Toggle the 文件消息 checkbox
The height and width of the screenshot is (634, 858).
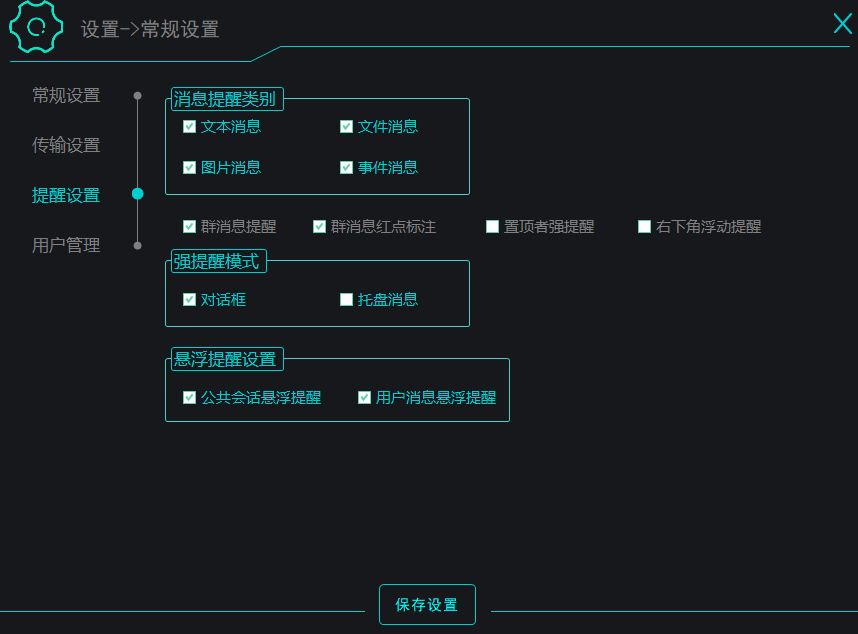pos(346,127)
